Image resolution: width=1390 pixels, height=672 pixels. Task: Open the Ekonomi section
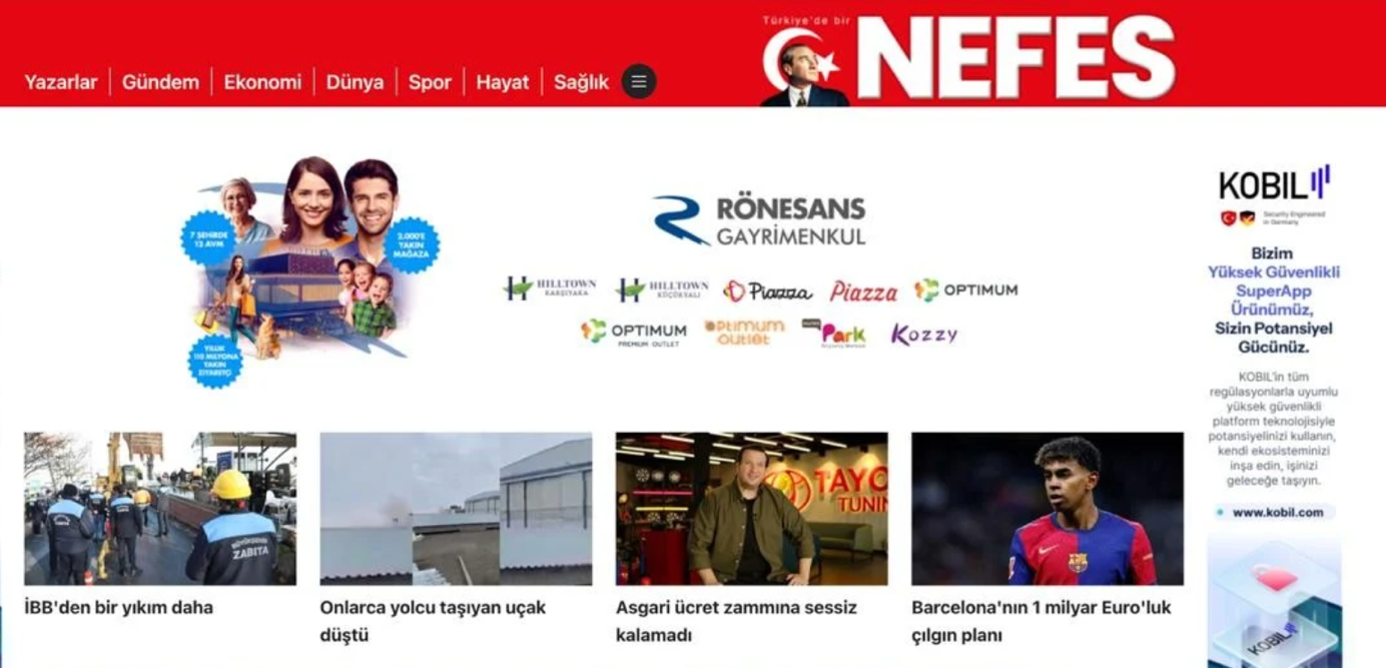[263, 83]
